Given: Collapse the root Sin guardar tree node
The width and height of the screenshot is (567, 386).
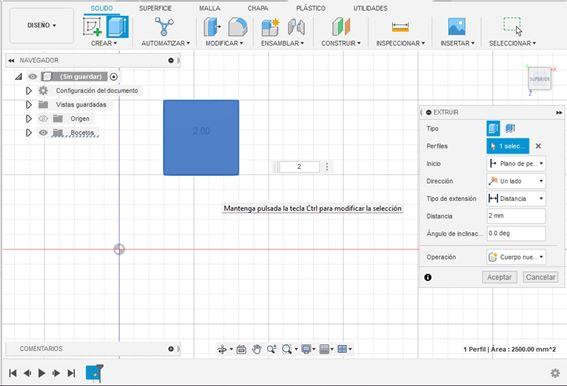Looking at the screenshot, I should click(x=18, y=77).
